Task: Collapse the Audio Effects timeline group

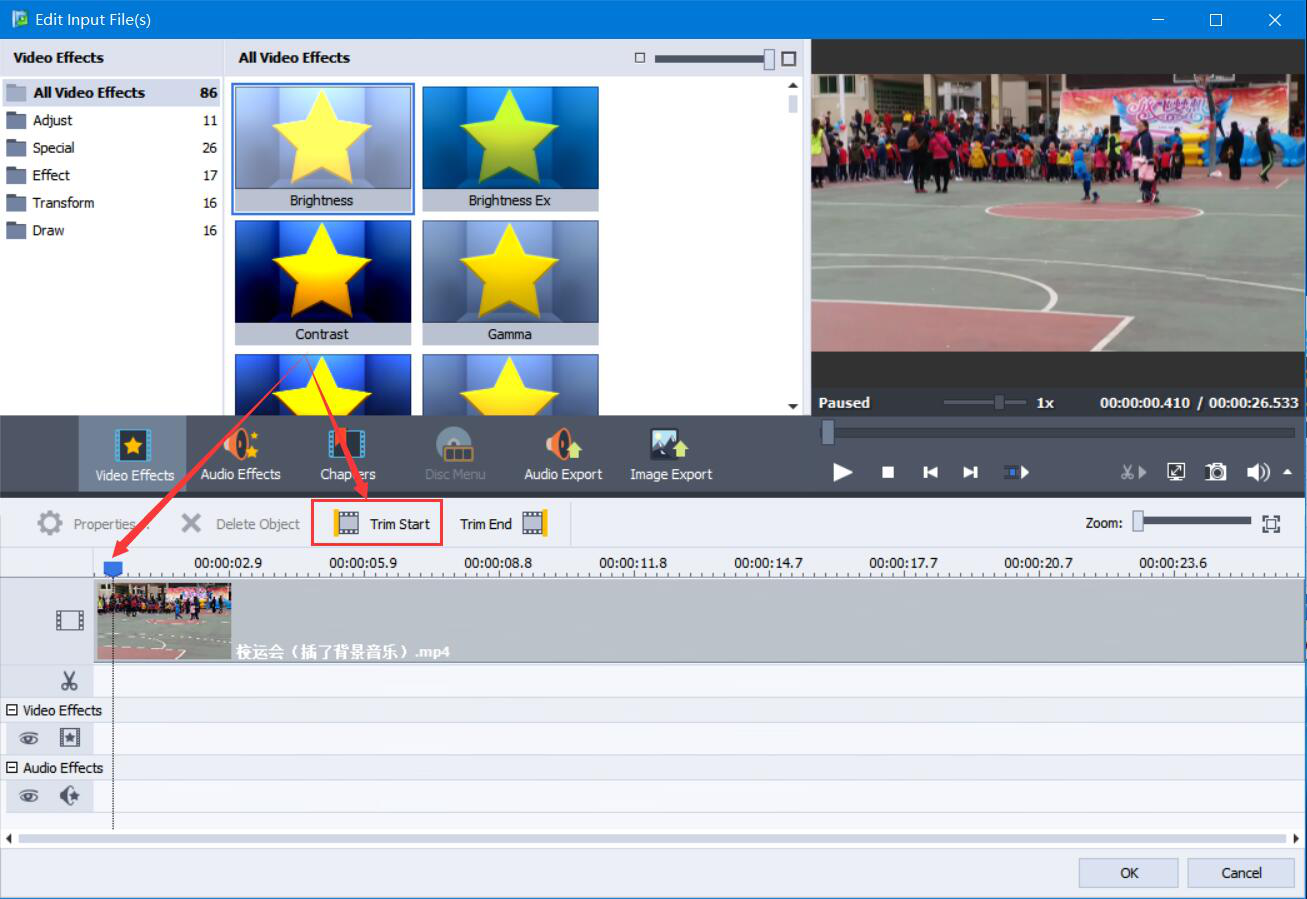Action: coord(12,767)
